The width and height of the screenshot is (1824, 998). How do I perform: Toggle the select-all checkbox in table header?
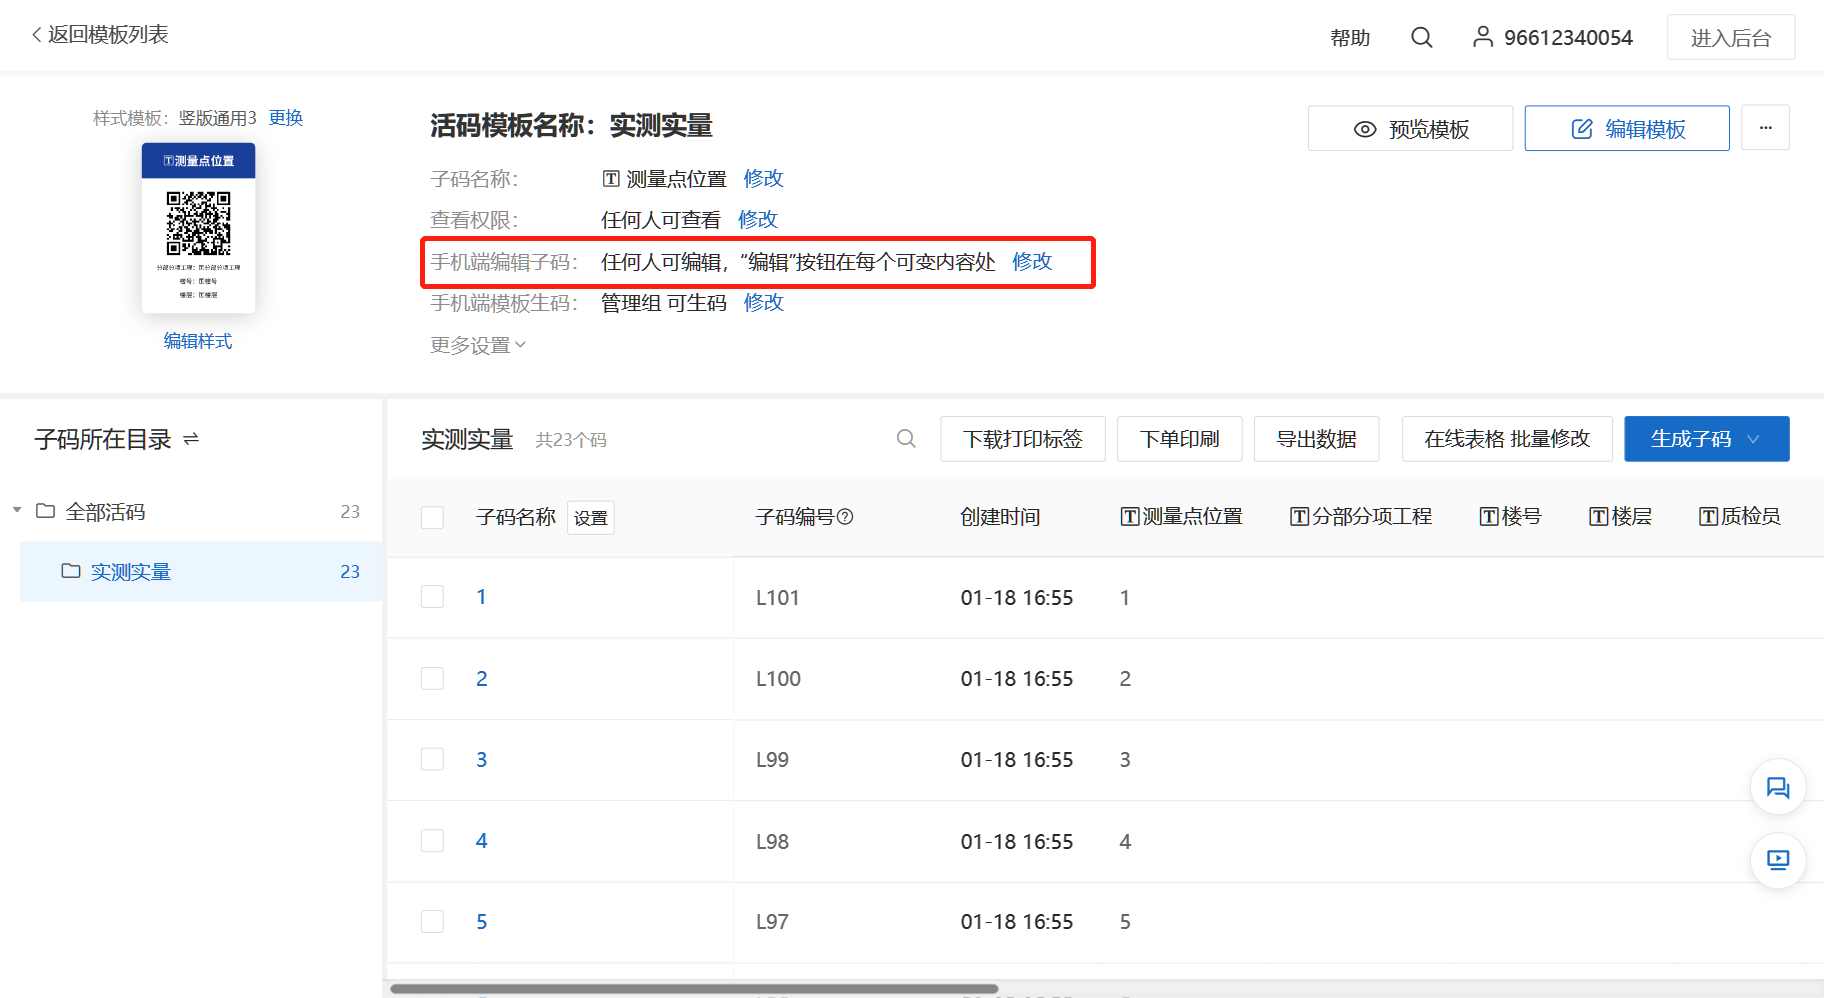pos(432,517)
